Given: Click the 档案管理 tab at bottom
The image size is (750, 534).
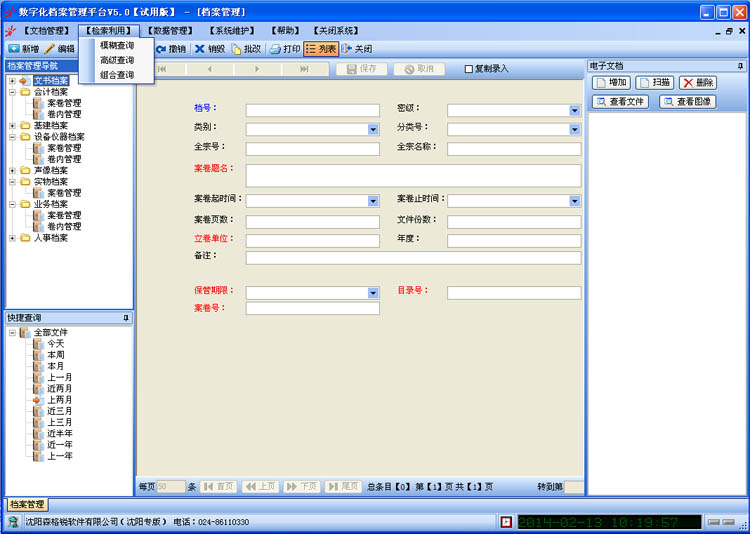Looking at the screenshot, I should point(27,504).
